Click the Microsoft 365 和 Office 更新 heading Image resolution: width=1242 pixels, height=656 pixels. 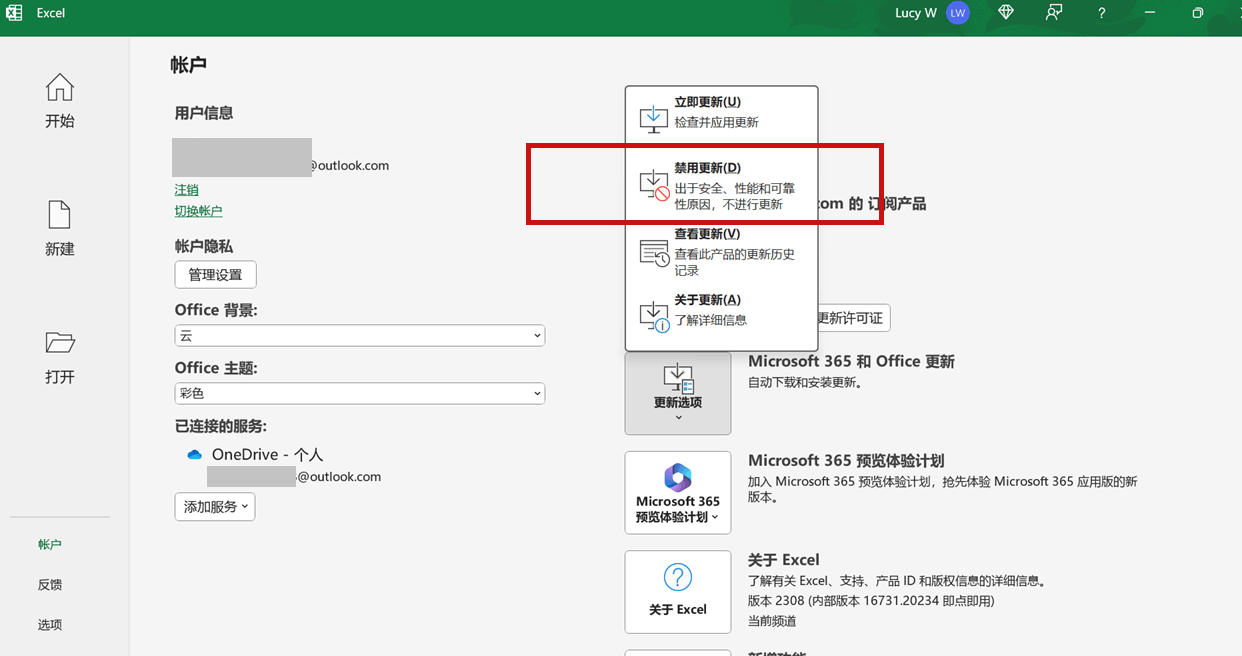pyautogui.click(x=851, y=362)
